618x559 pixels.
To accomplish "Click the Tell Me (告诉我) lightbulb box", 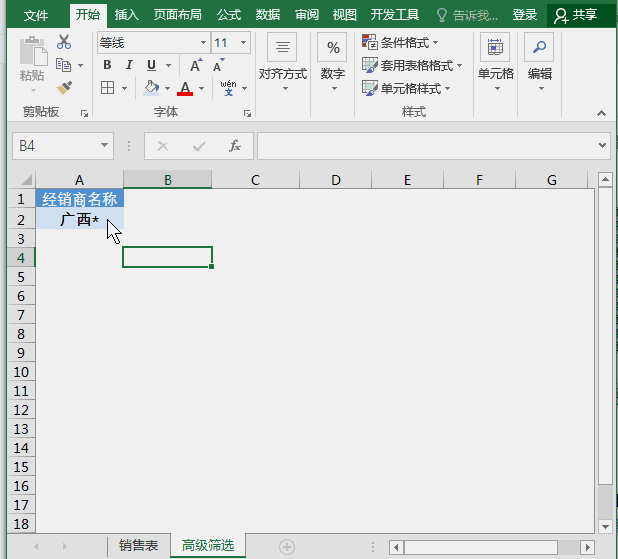I will [x=467, y=15].
